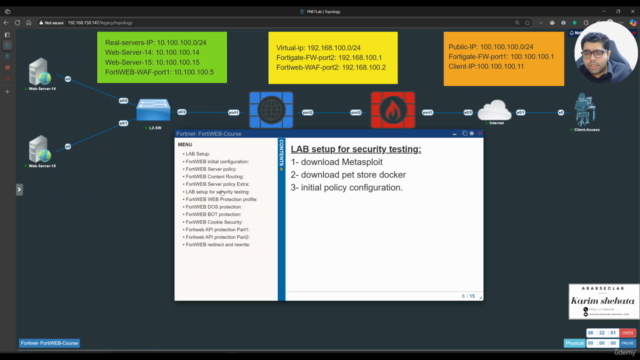
Task: Click the address bar zoom magnifier icon
Action: pyautogui.click(x=517, y=23)
